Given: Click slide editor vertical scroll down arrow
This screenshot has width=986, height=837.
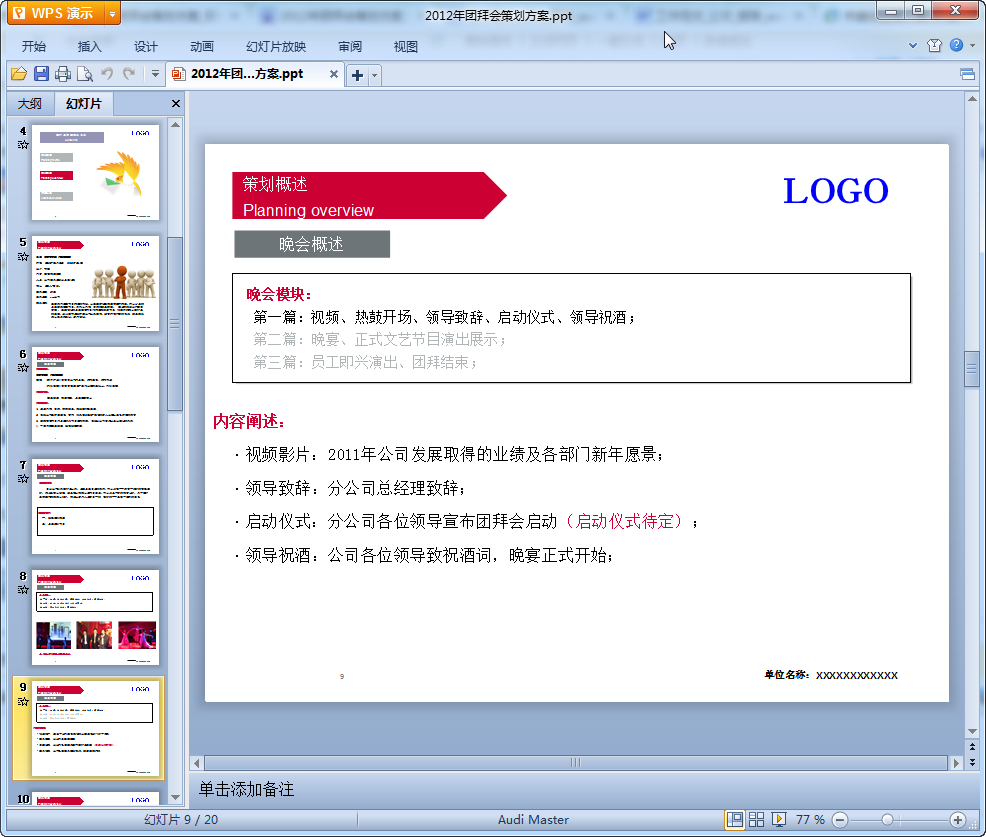Looking at the screenshot, I should (x=972, y=731).
